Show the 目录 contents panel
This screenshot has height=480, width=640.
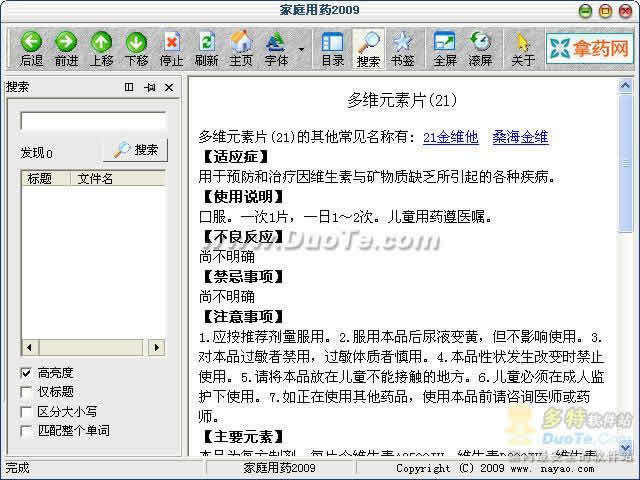pyautogui.click(x=333, y=49)
